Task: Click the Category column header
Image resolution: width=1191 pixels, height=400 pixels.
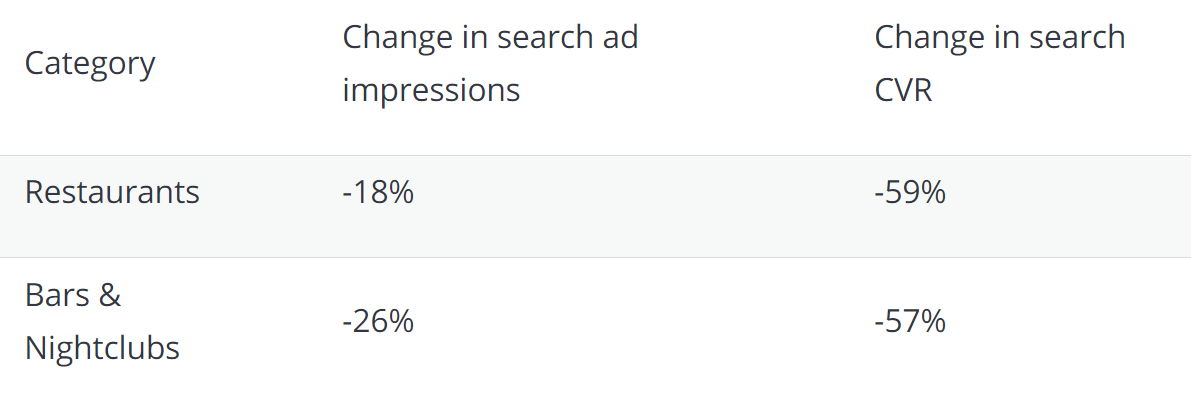Action: pyautogui.click(x=90, y=64)
